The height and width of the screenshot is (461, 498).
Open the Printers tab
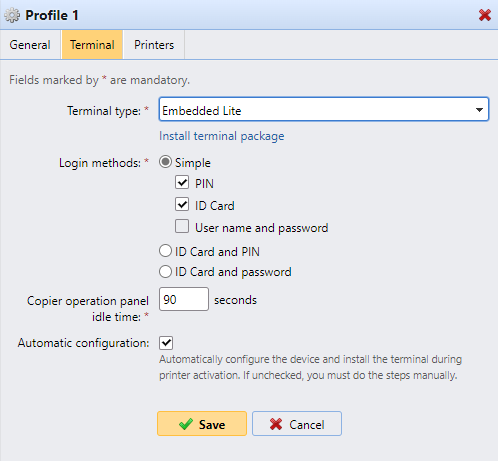(154, 45)
